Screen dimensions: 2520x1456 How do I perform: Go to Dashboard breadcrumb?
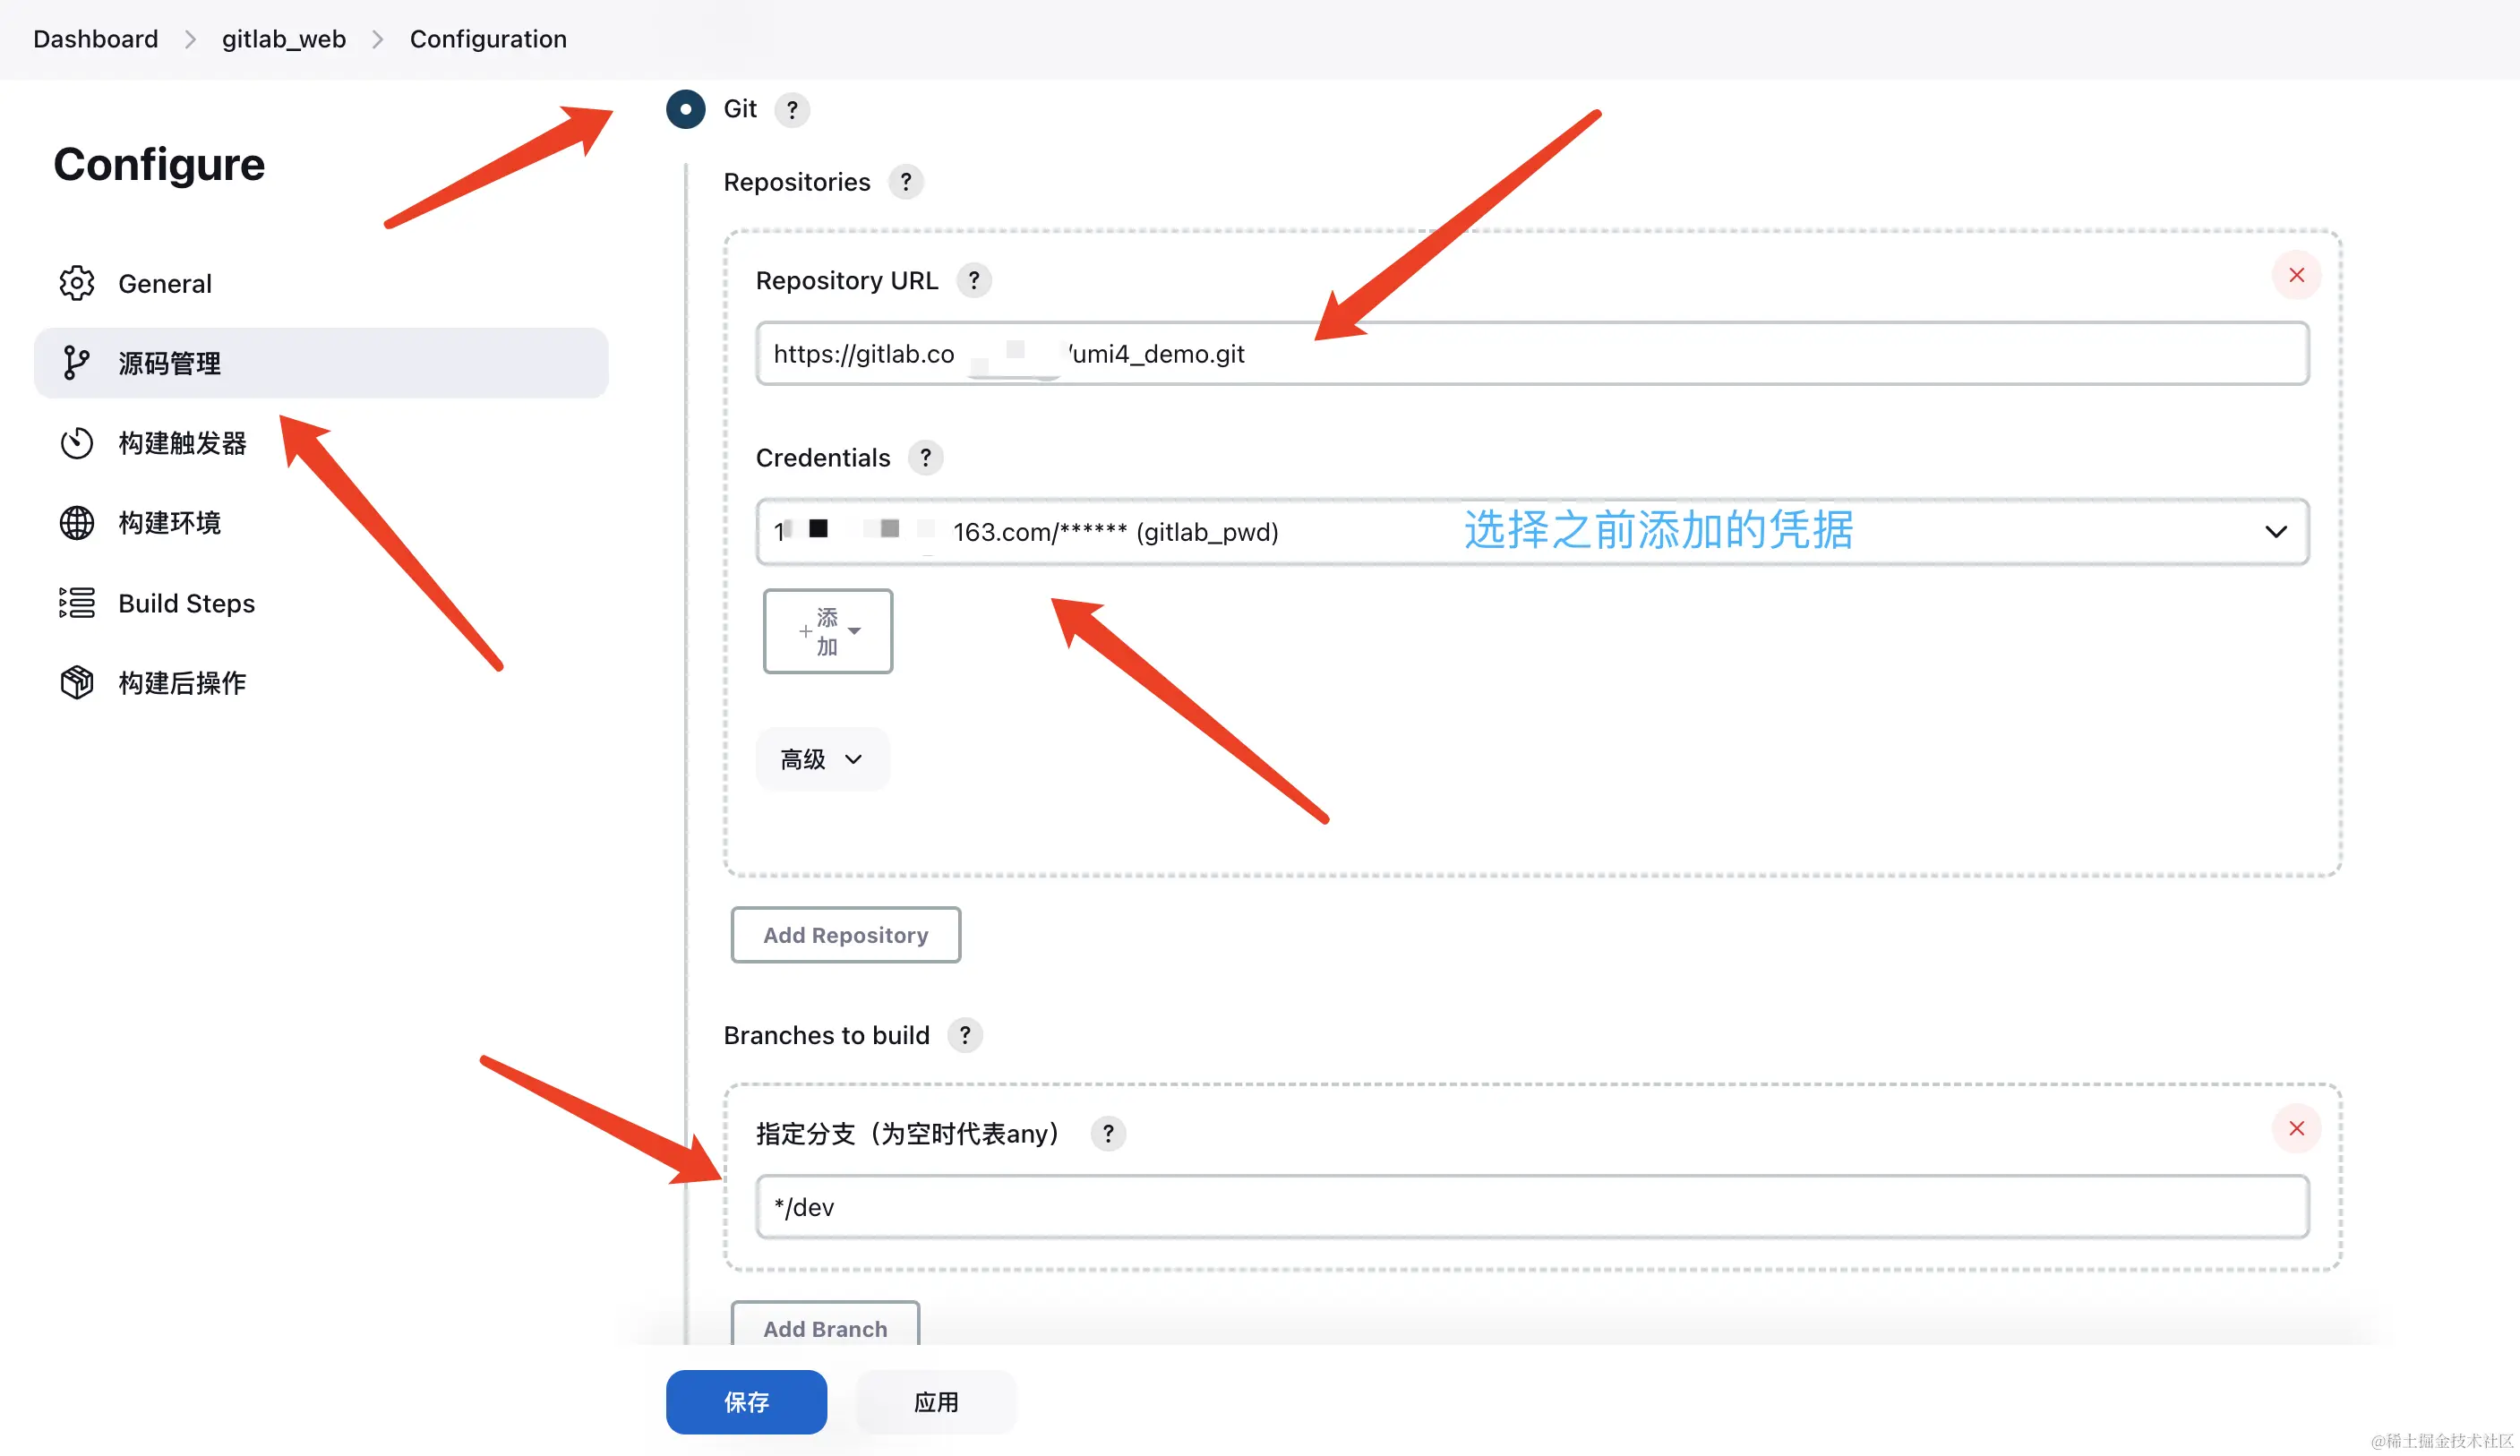96,39
